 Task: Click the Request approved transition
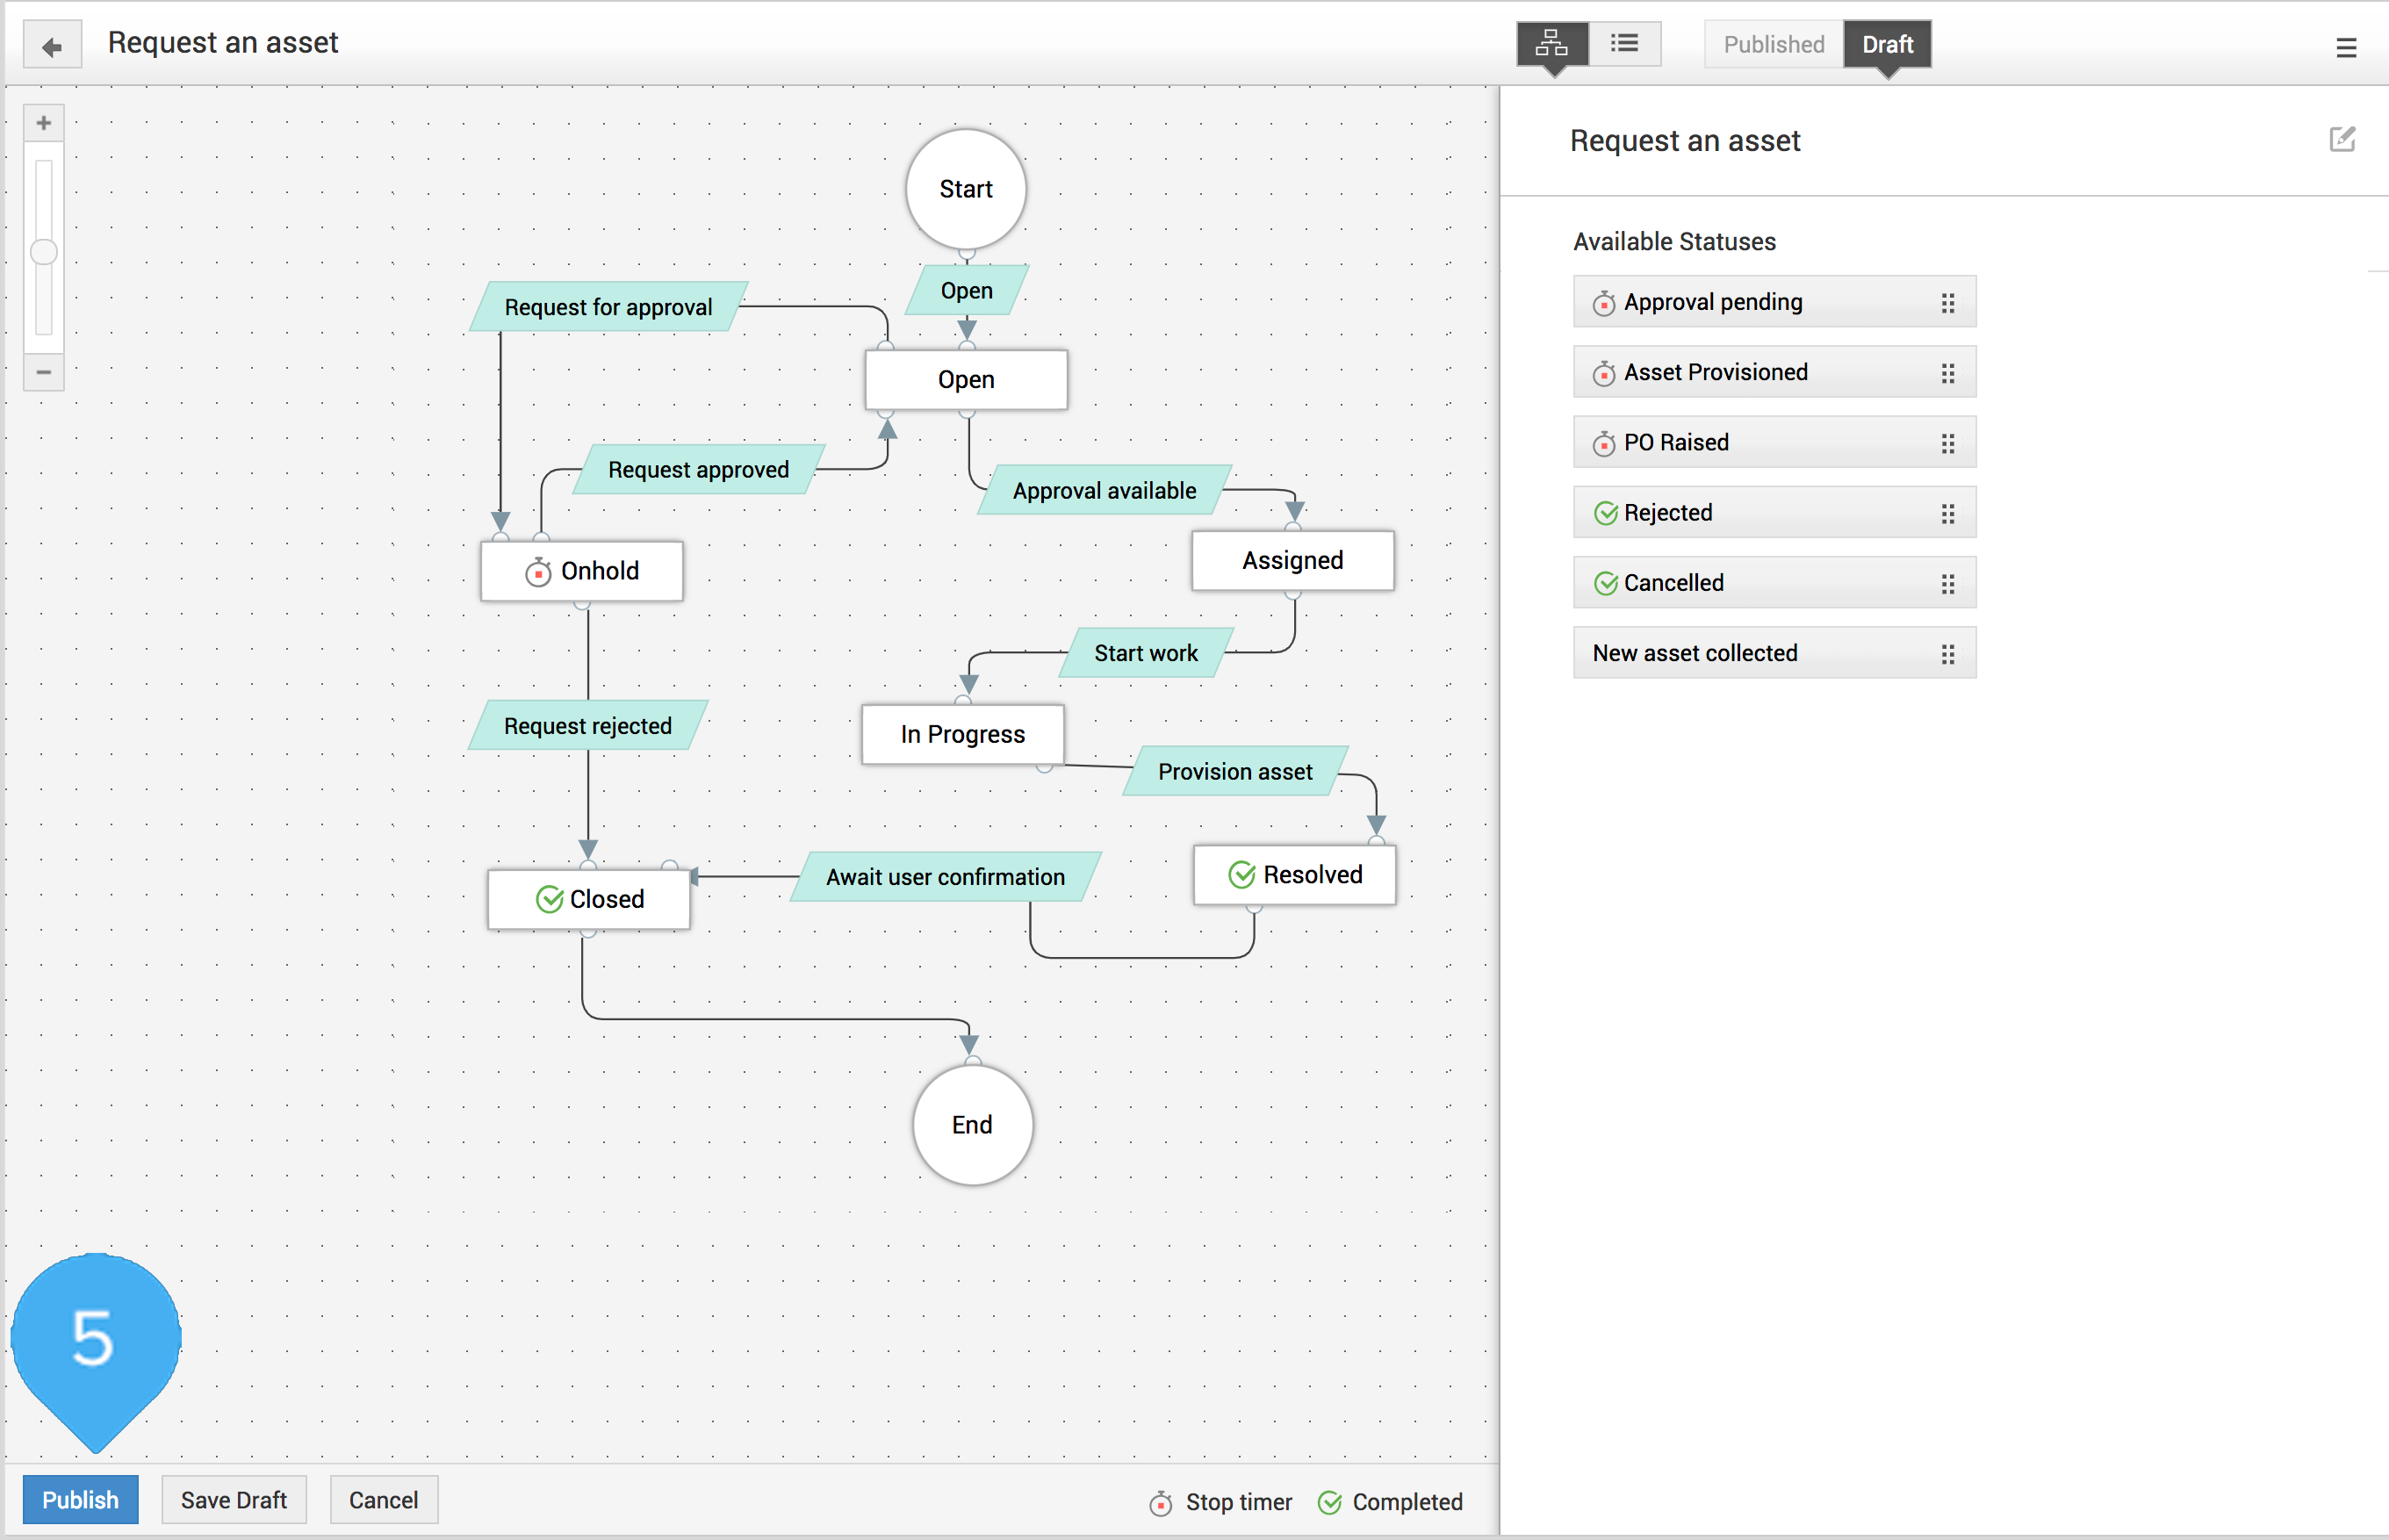pos(699,470)
